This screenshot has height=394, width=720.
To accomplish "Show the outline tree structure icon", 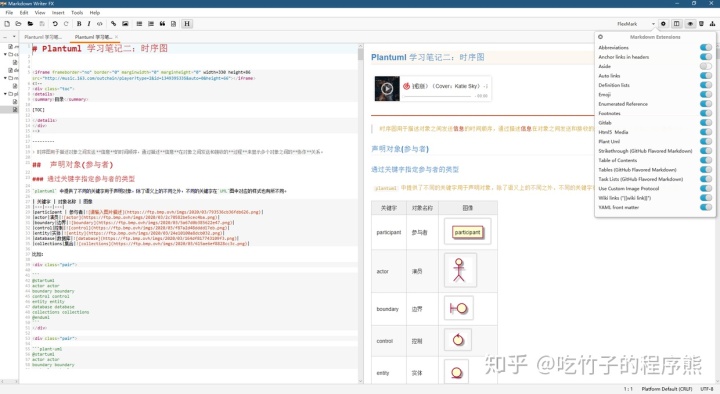I will click(712, 24).
